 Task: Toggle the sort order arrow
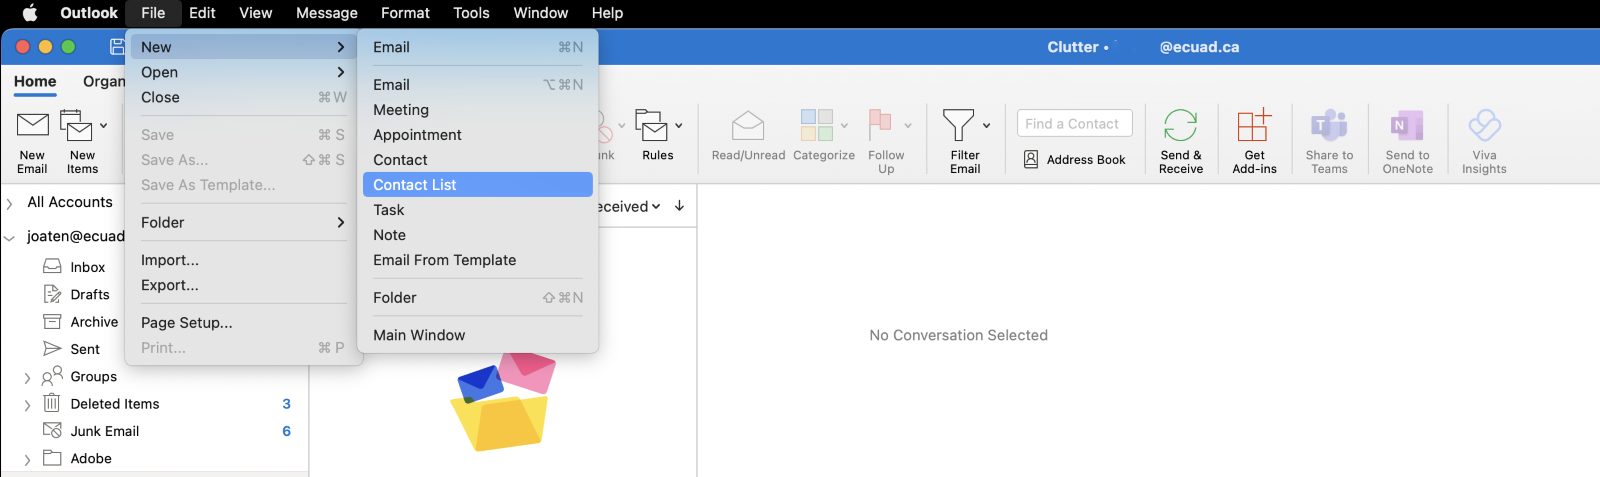pos(680,206)
